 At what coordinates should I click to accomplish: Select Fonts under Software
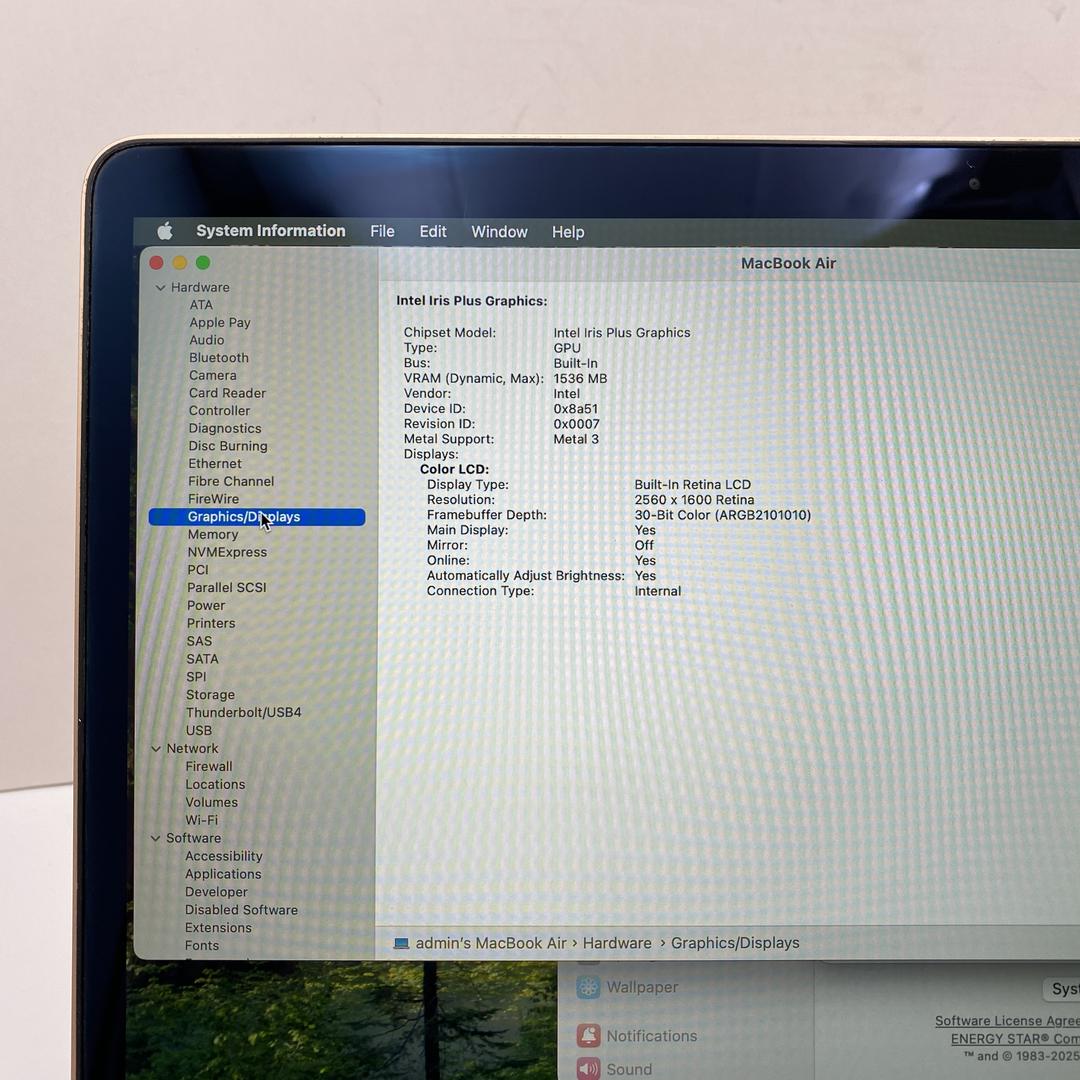tap(202, 946)
